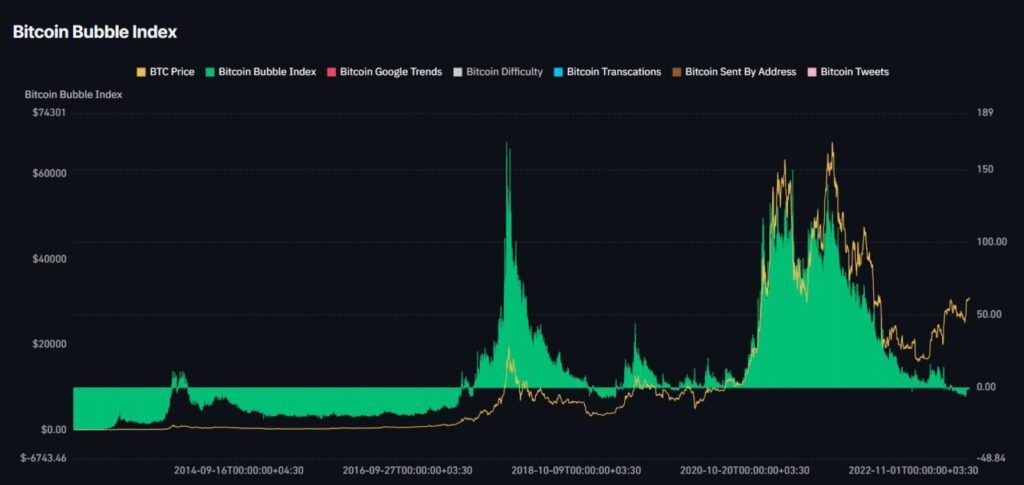Viewport: 1024px width, 485px height.
Task: Click the 2014-09-16 date axis label
Action: tap(238, 470)
